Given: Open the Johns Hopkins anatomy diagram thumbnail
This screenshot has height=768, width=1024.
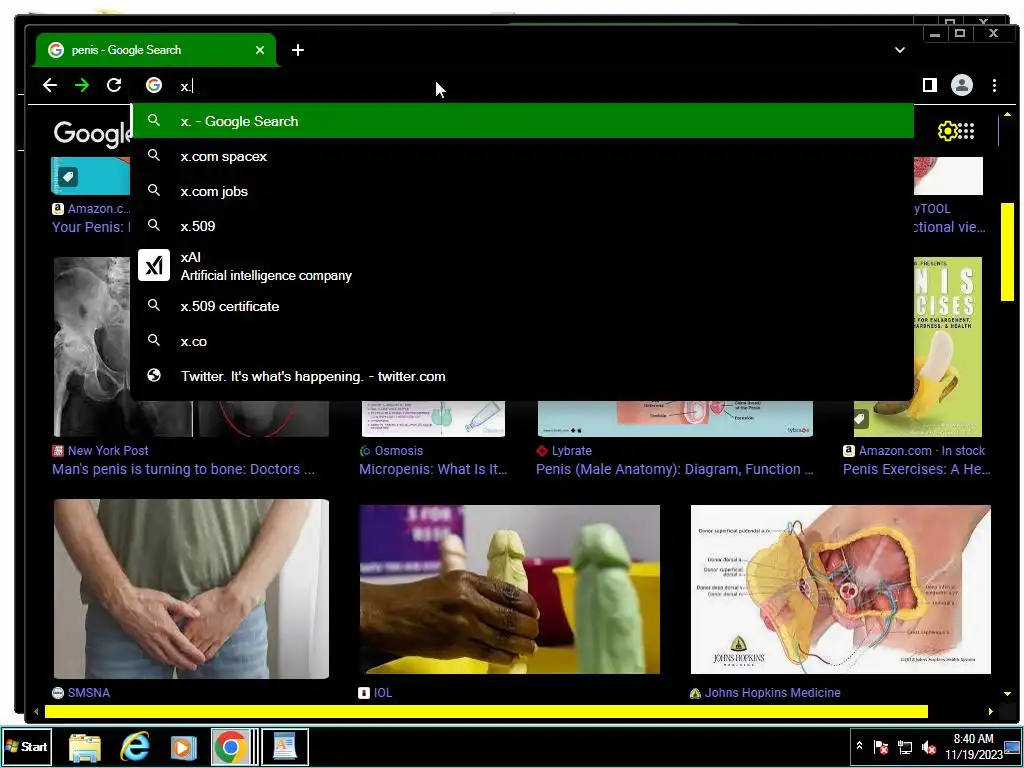Looking at the screenshot, I should (x=840, y=589).
